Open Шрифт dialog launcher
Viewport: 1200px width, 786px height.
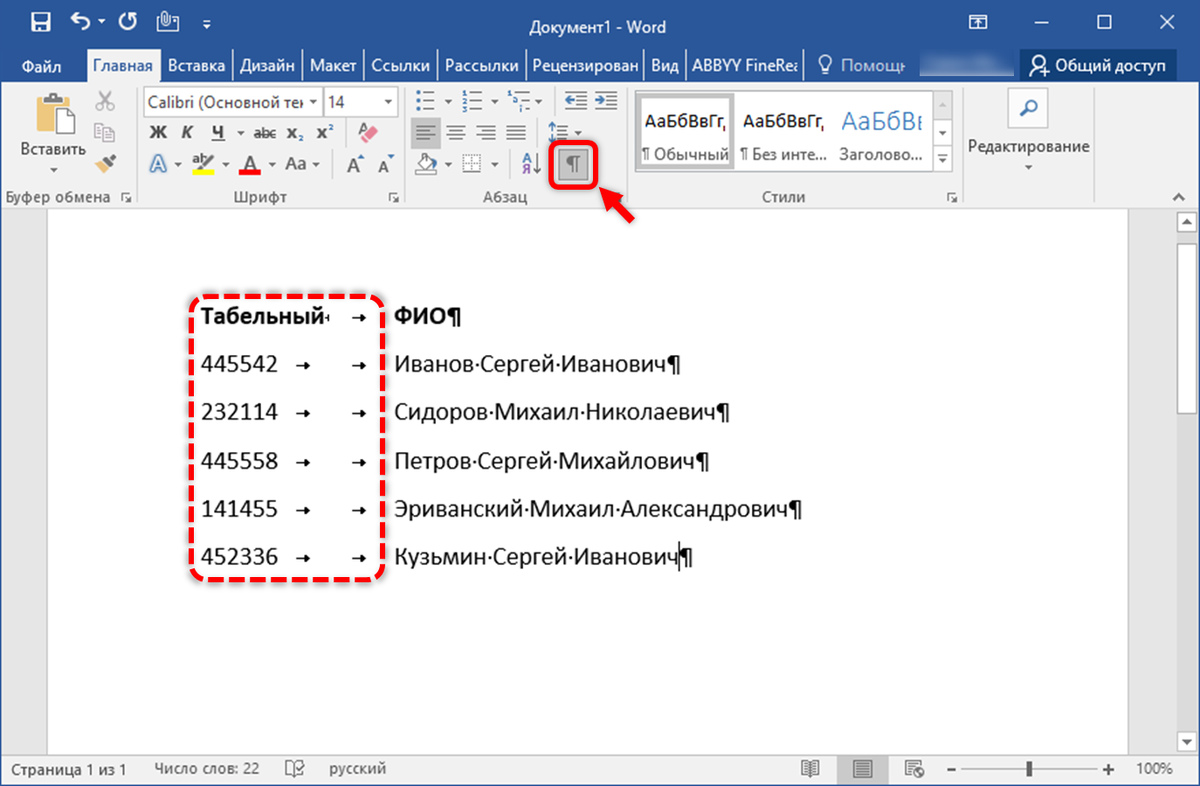pyautogui.click(x=393, y=198)
